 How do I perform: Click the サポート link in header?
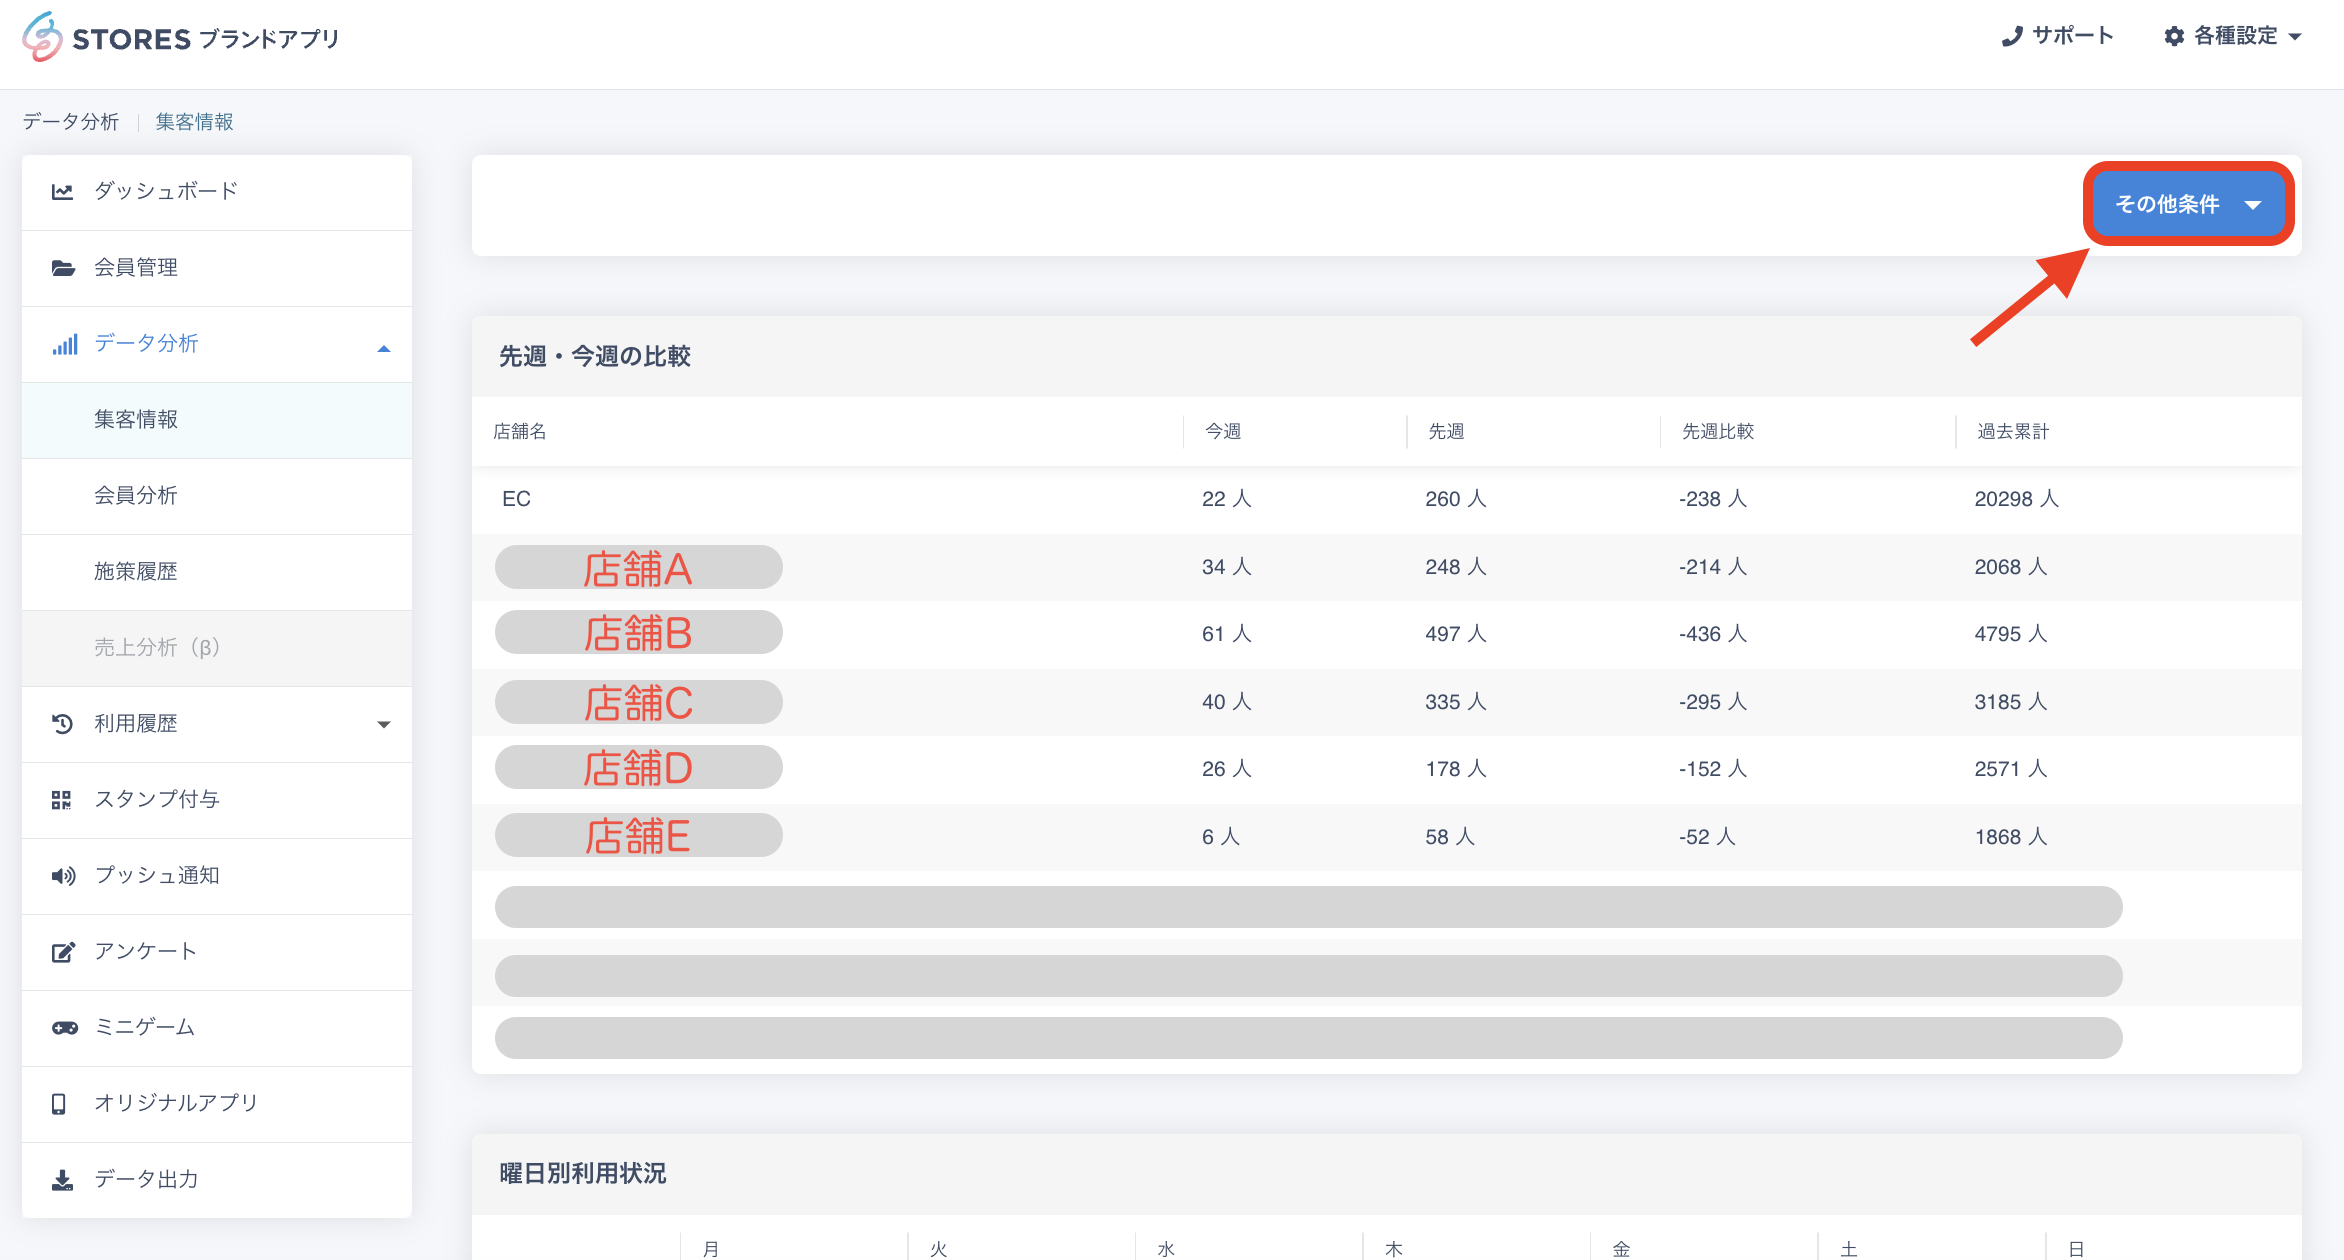tap(2058, 36)
